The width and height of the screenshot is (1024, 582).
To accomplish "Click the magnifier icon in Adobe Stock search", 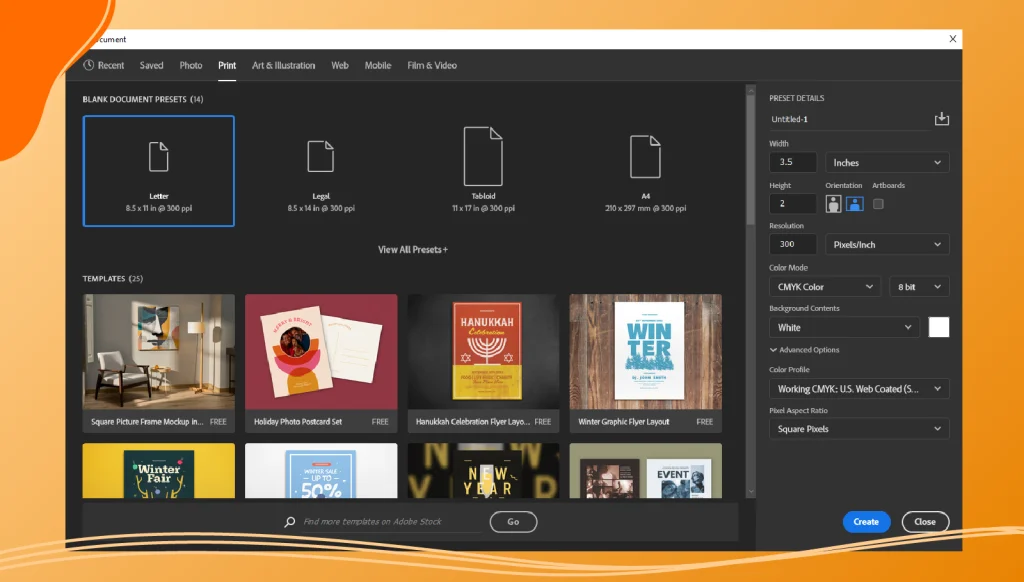I will [x=289, y=522].
